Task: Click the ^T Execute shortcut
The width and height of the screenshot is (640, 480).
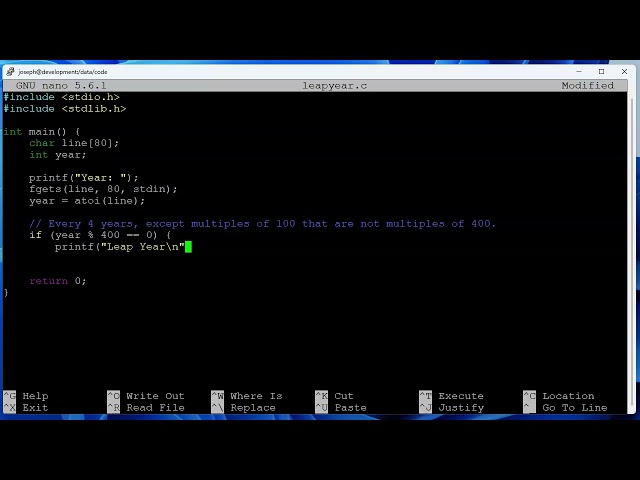Action: [x=451, y=396]
